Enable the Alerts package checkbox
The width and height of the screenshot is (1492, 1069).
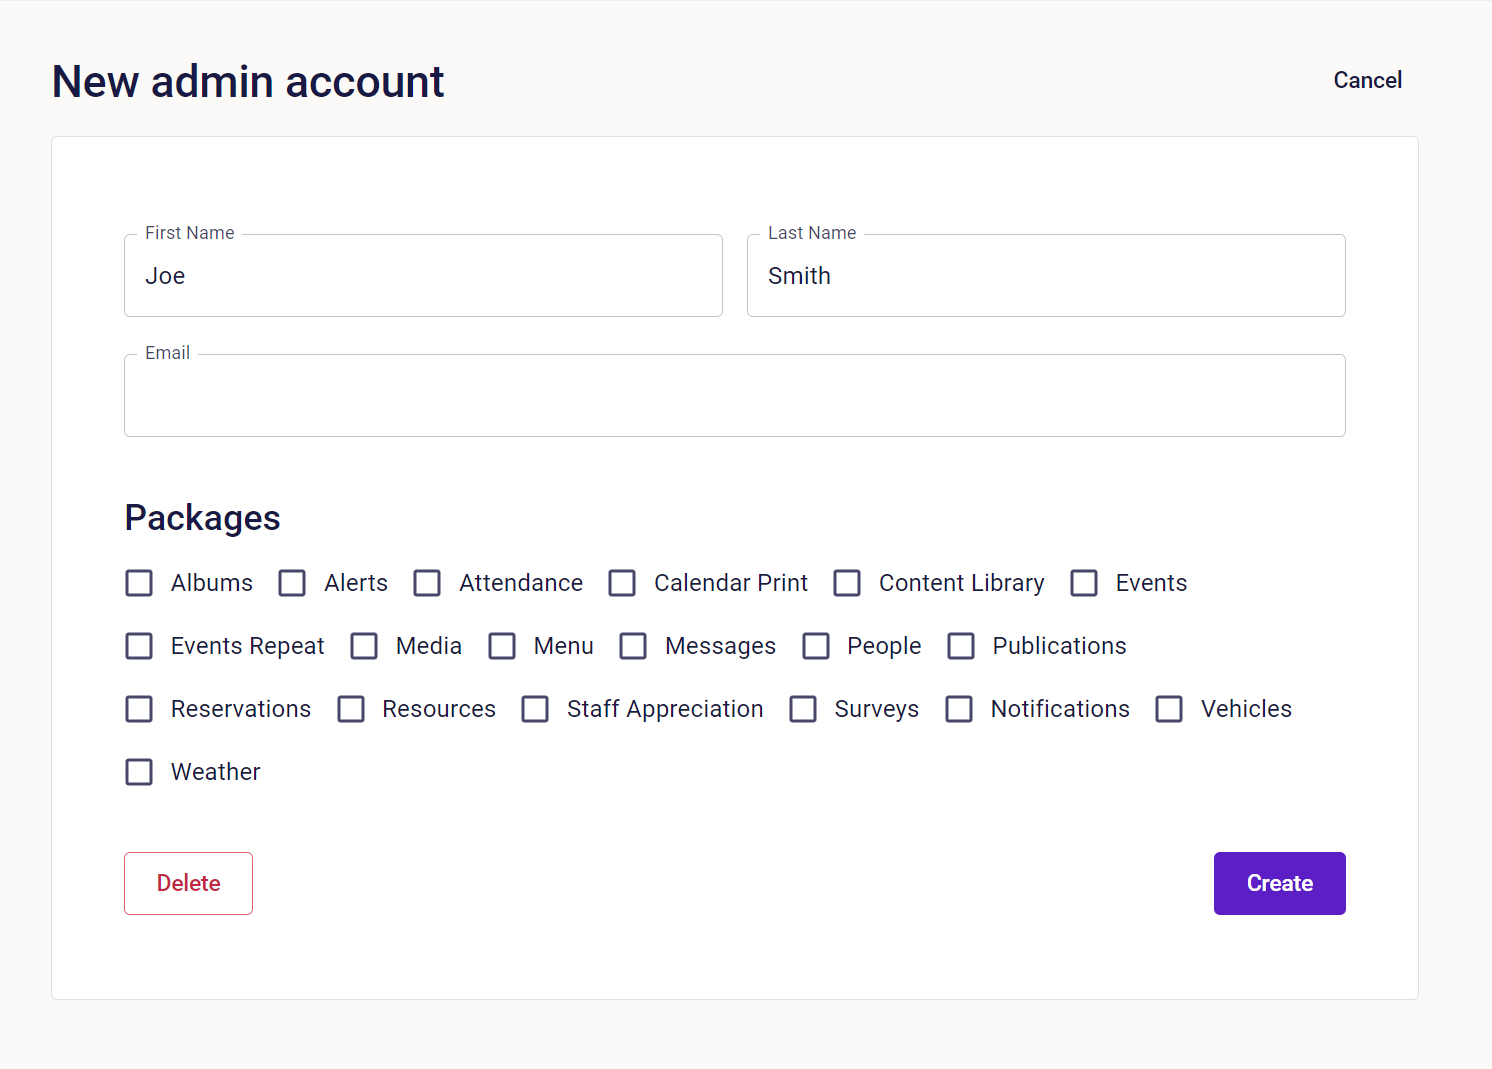pos(292,583)
